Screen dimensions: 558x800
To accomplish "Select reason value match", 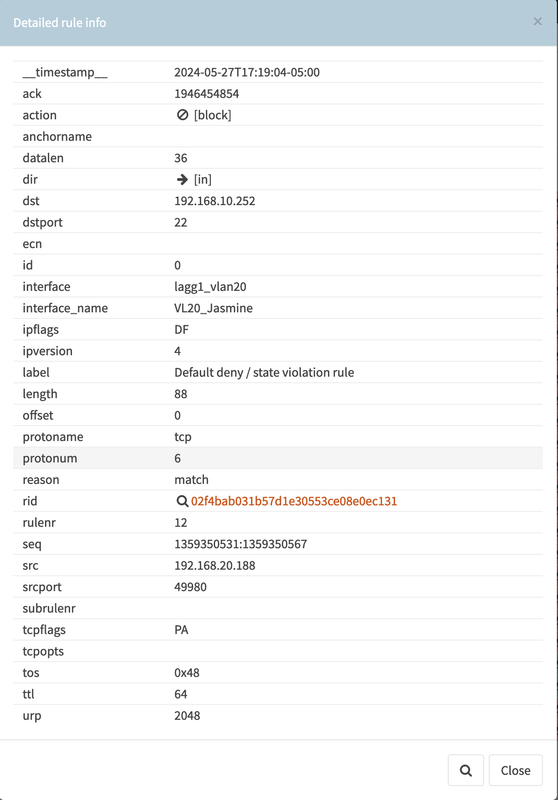I will (x=191, y=480).
